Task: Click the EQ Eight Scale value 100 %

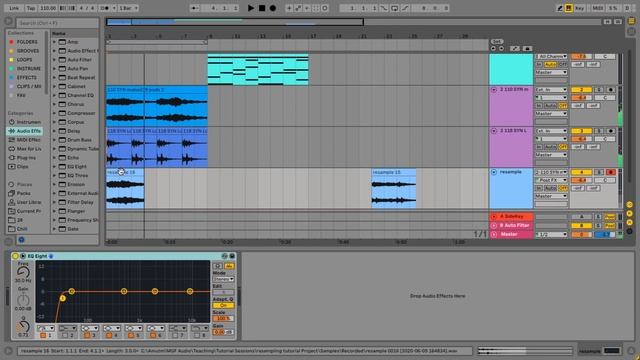Action: 223,318
